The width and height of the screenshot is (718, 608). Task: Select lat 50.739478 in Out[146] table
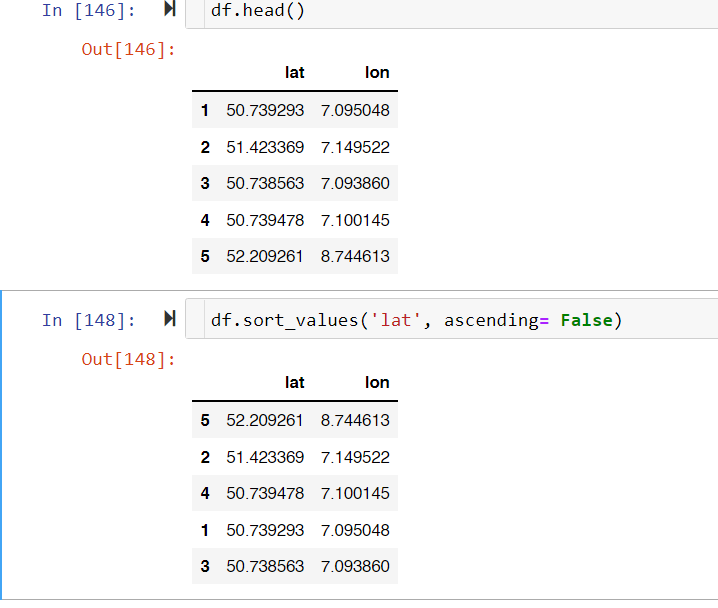(x=265, y=220)
